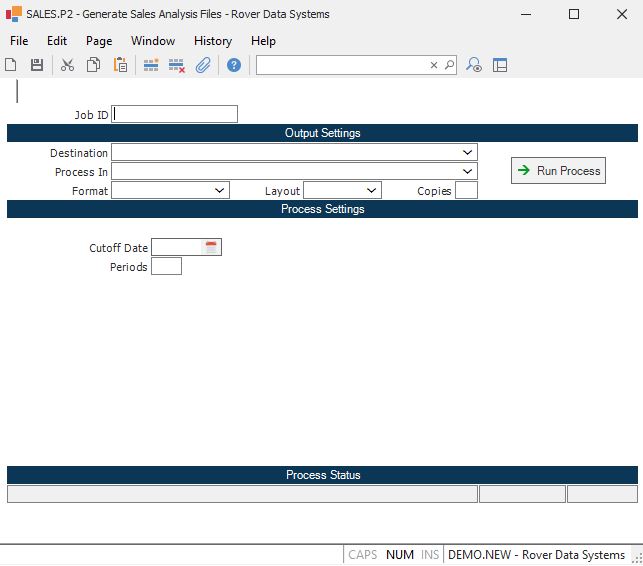Click the New document toolbar icon
The height and width of the screenshot is (566, 643).
(x=11, y=65)
